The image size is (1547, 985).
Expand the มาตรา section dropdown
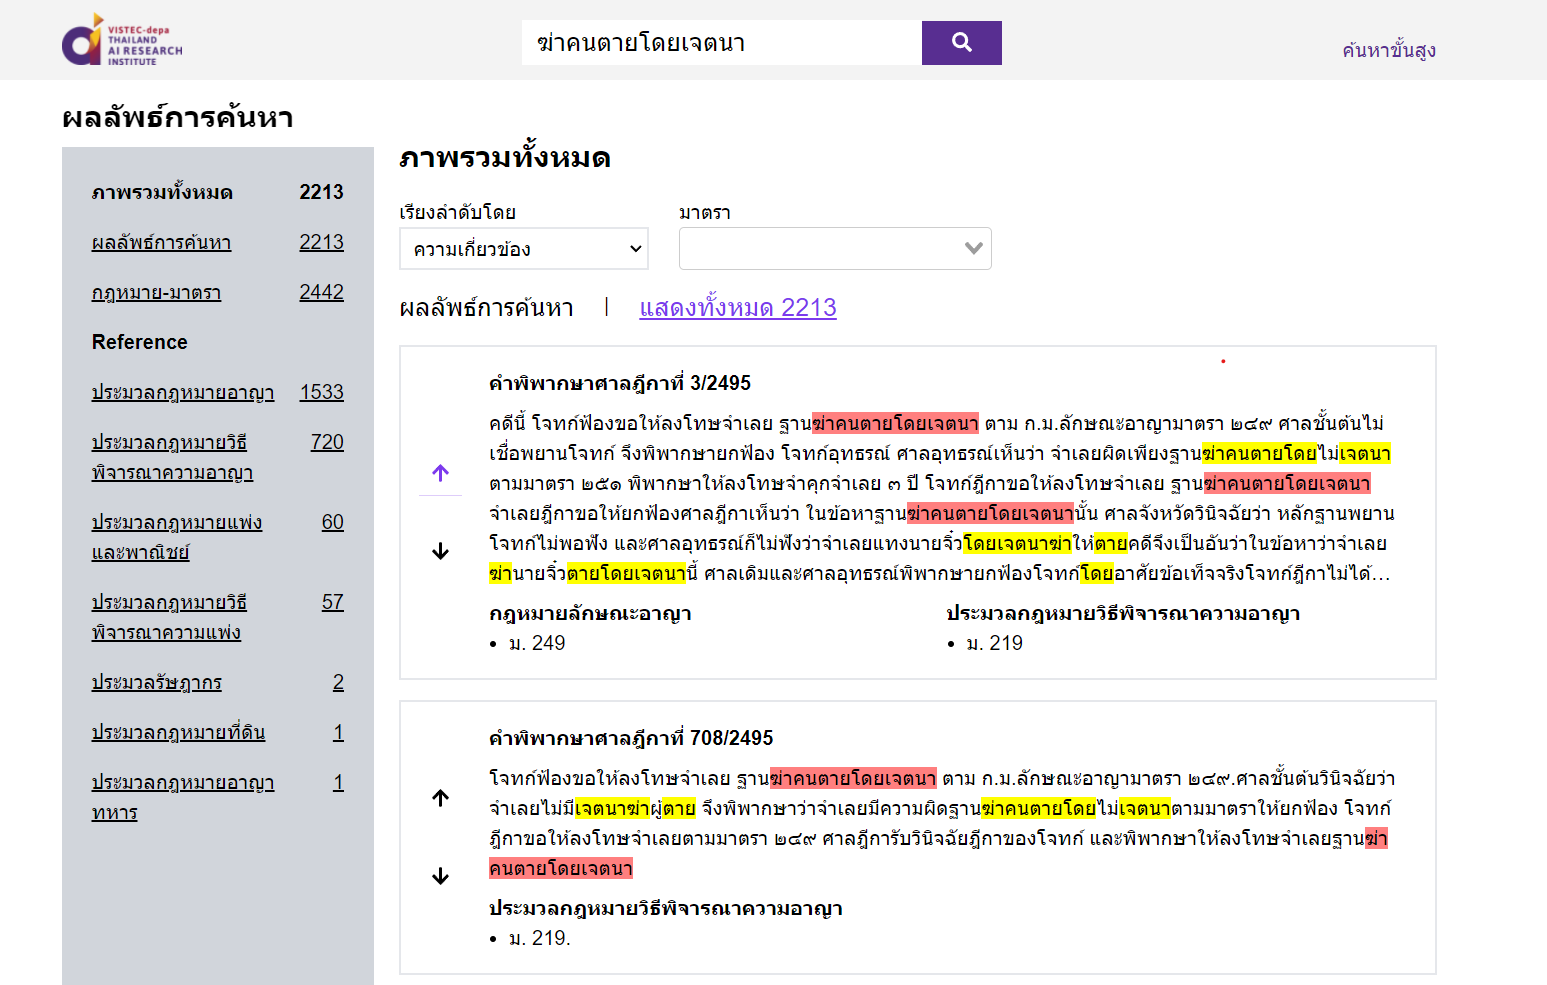835,249
